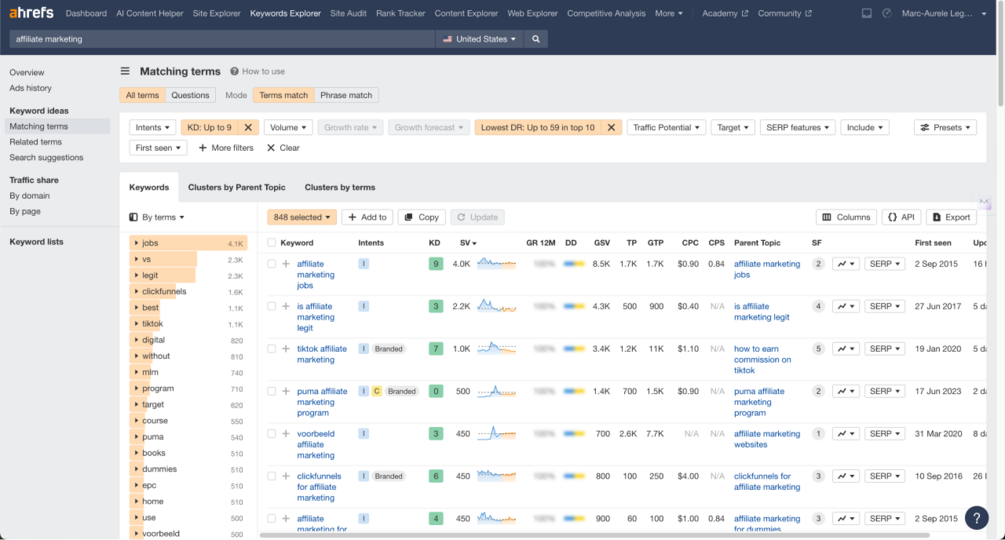
Task: Open Search suggestions in sidebar
Action: tap(46, 158)
